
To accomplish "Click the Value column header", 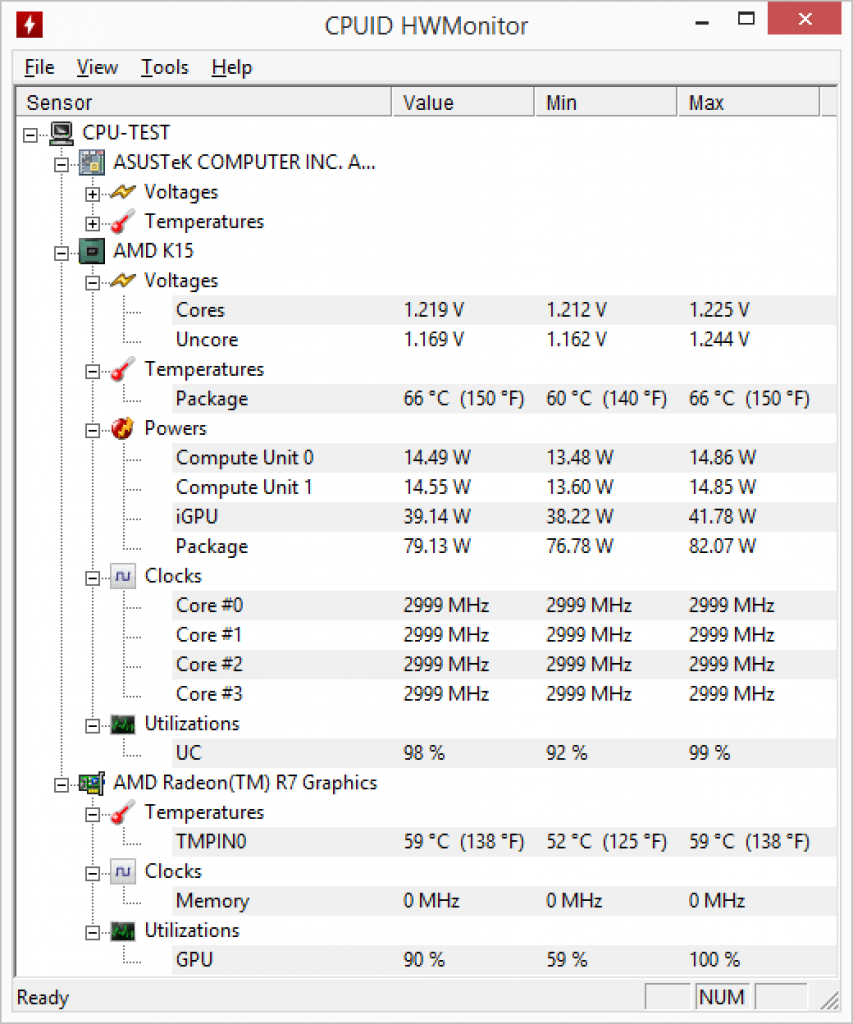I will click(463, 103).
